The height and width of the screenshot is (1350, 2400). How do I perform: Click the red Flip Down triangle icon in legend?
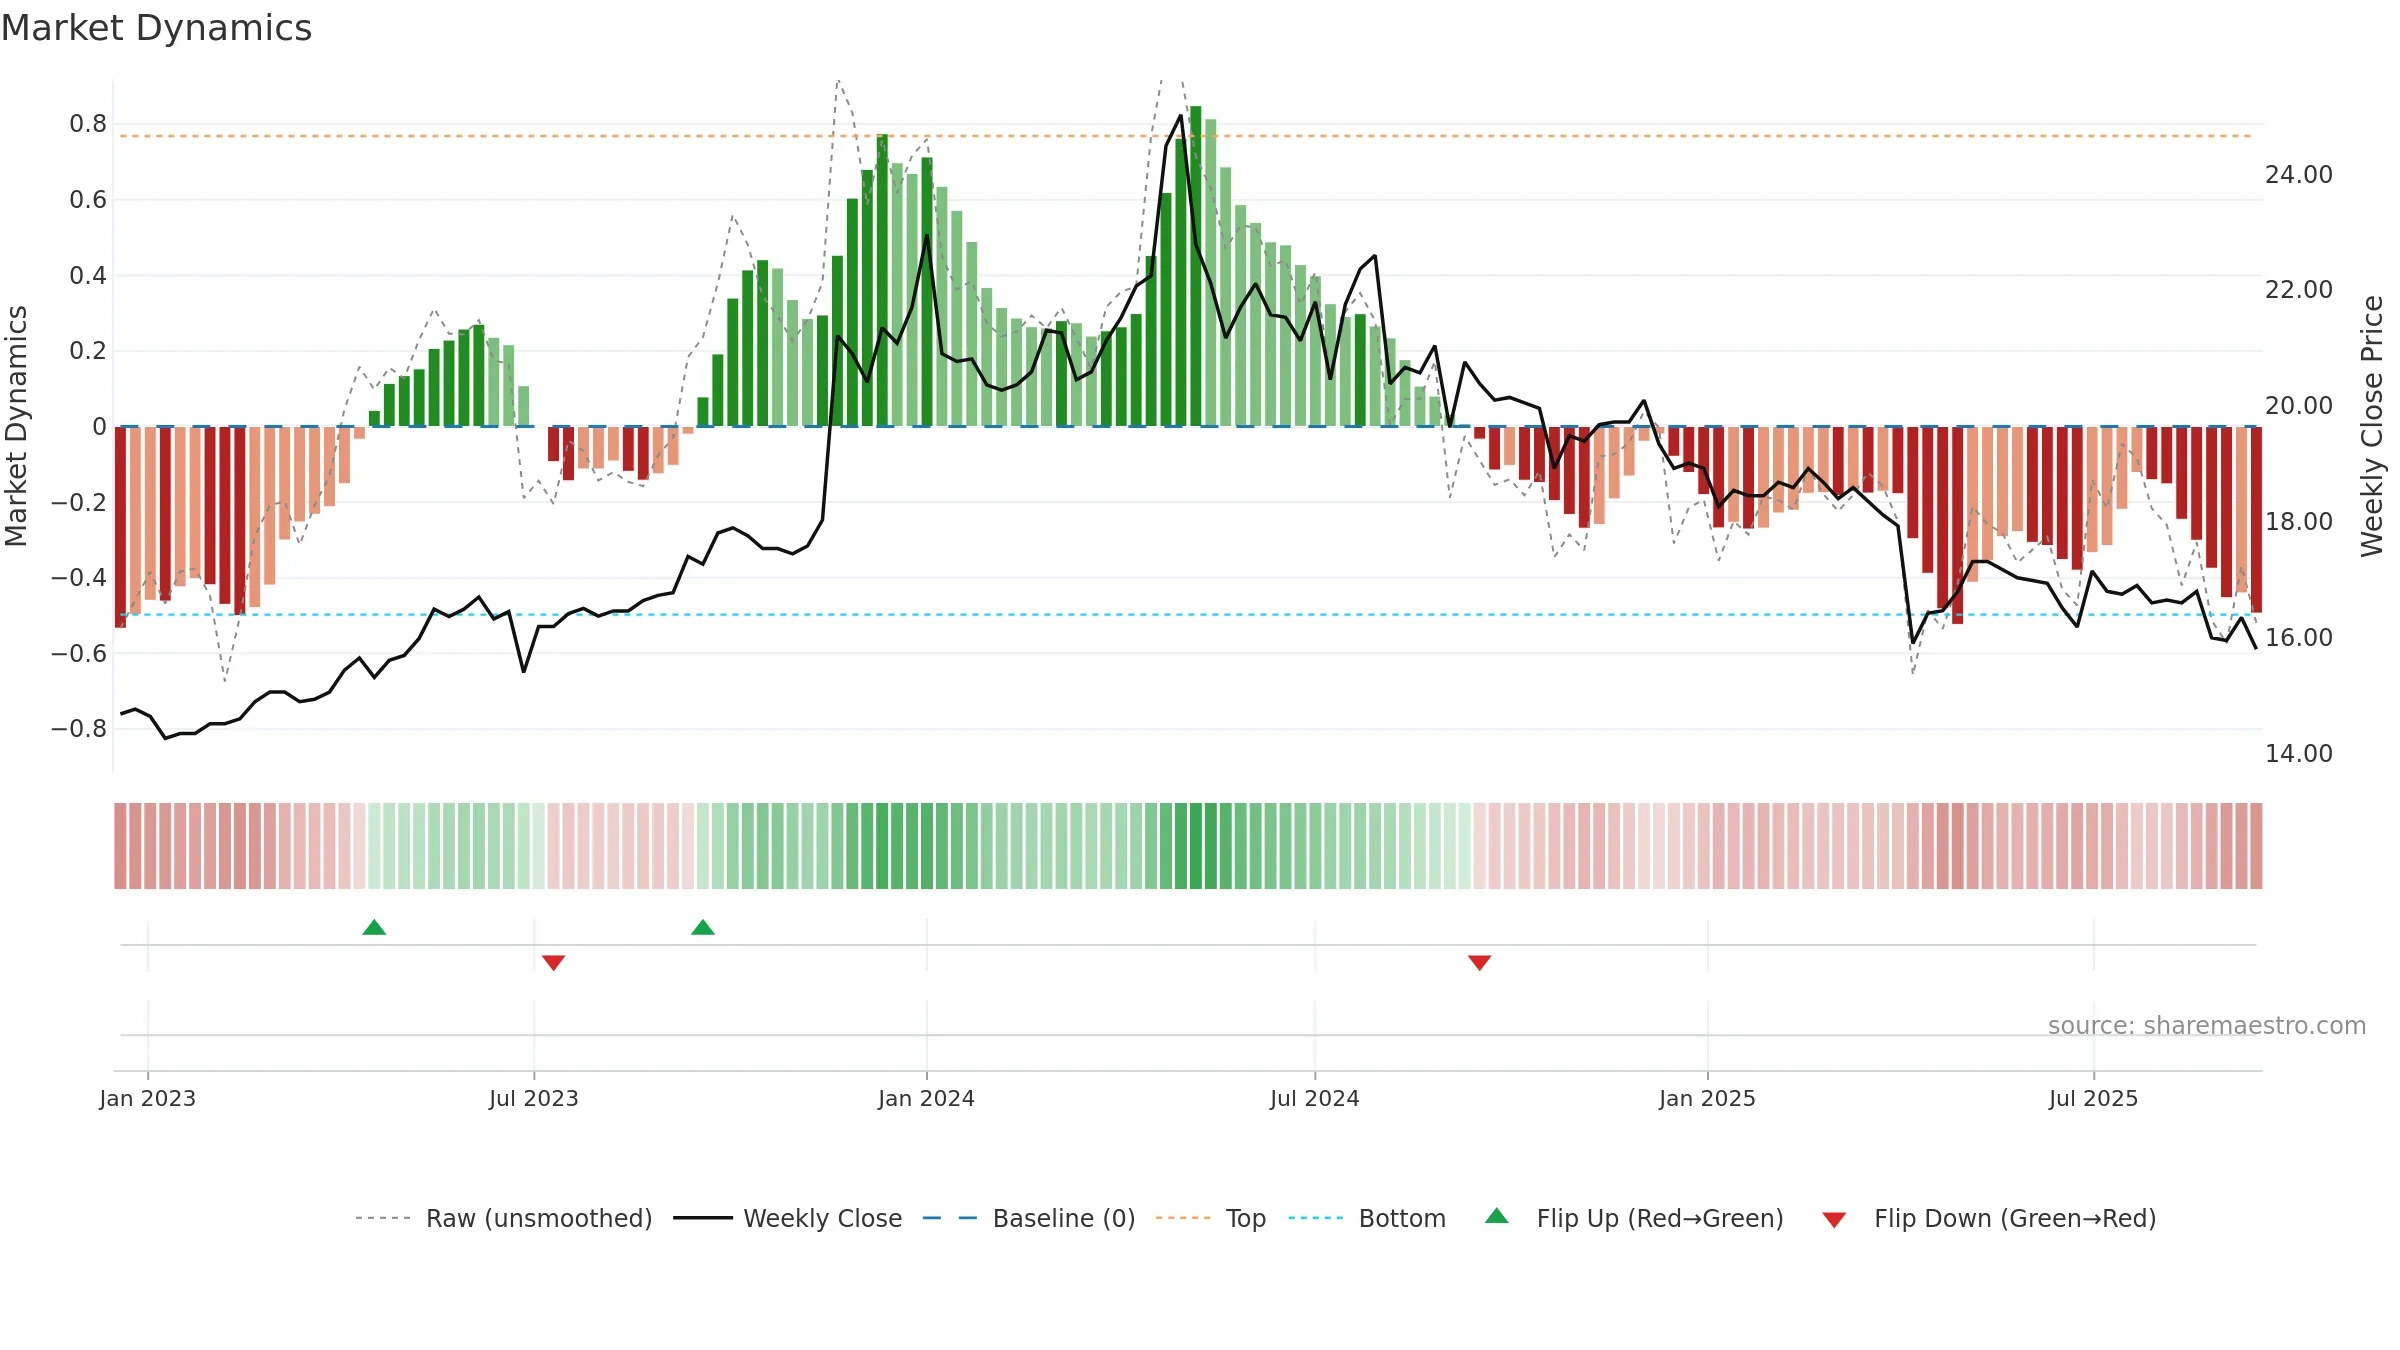click(x=1834, y=1220)
